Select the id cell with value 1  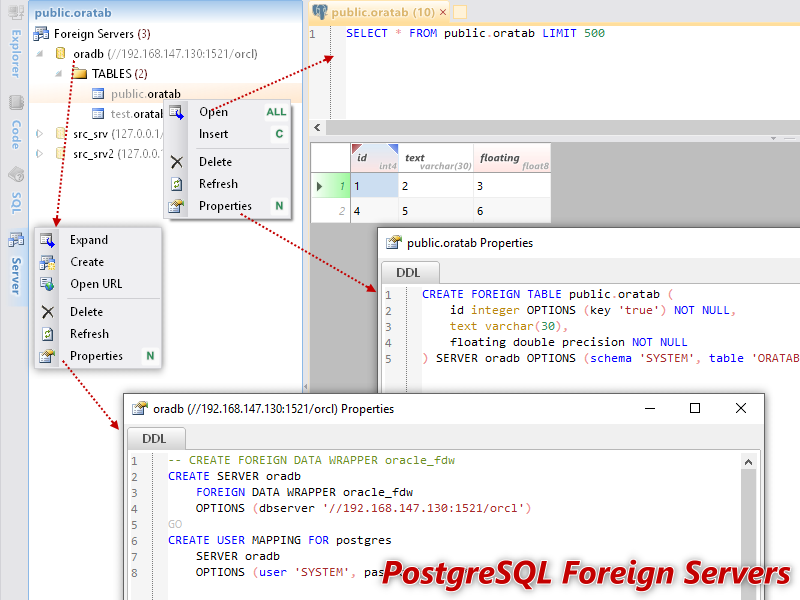point(374,186)
